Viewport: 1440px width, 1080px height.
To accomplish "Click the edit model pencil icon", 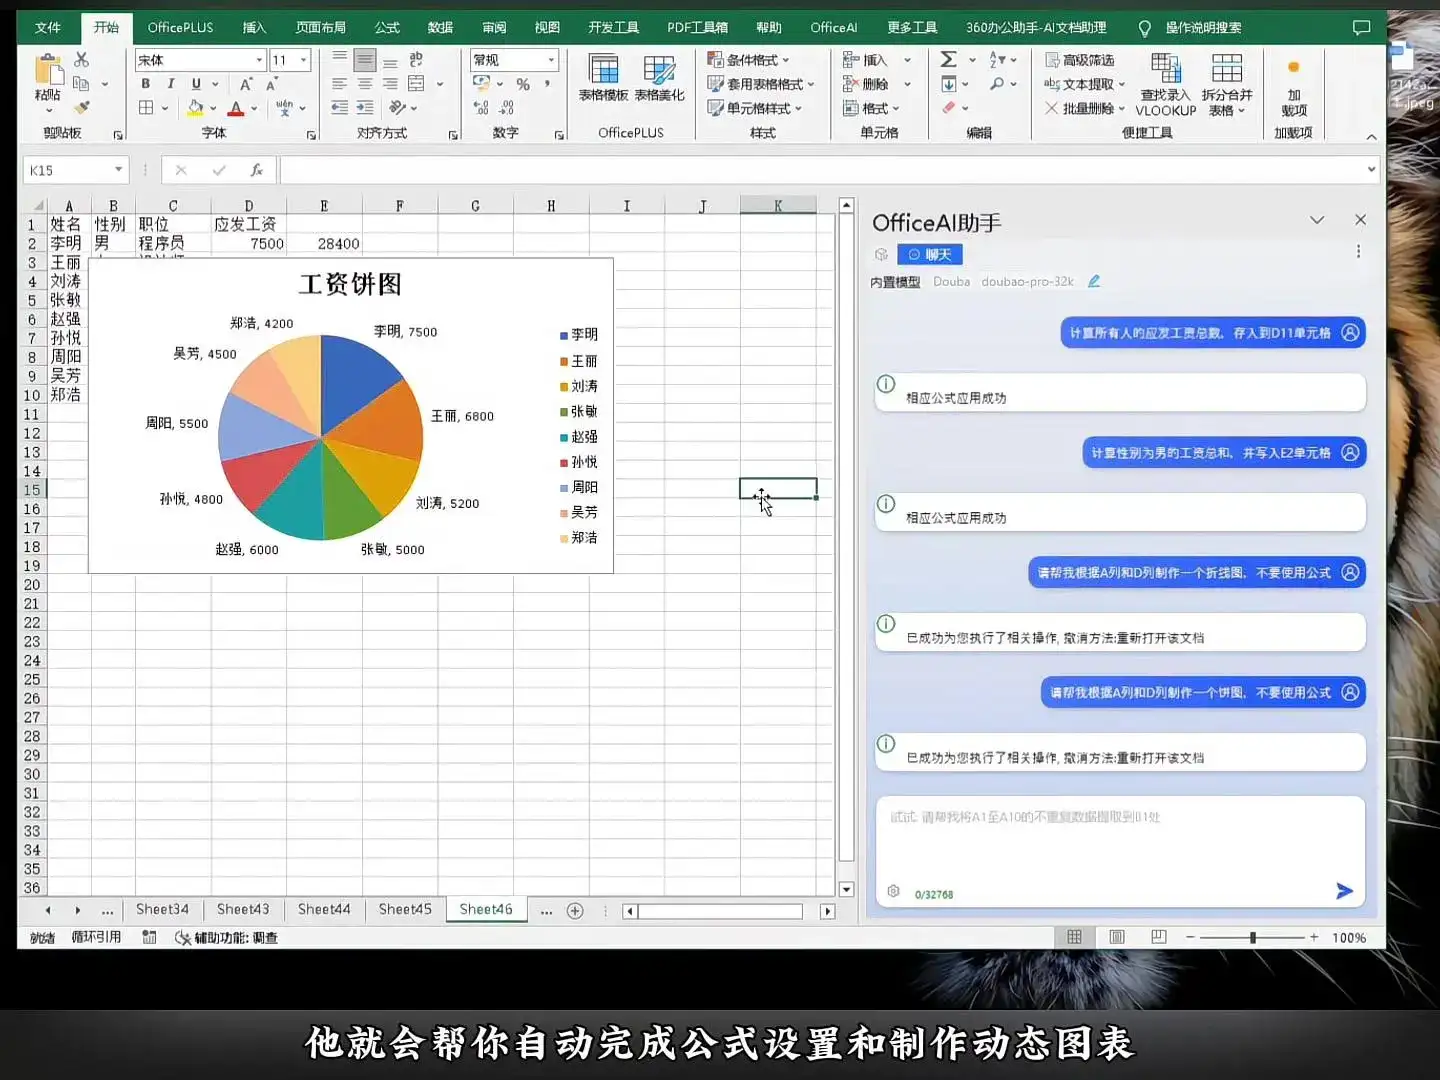I will coord(1094,282).
